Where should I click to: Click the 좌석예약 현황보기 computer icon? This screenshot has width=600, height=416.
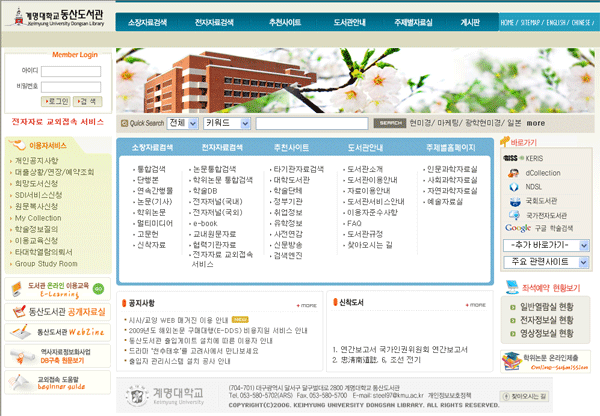coord(512,287)
